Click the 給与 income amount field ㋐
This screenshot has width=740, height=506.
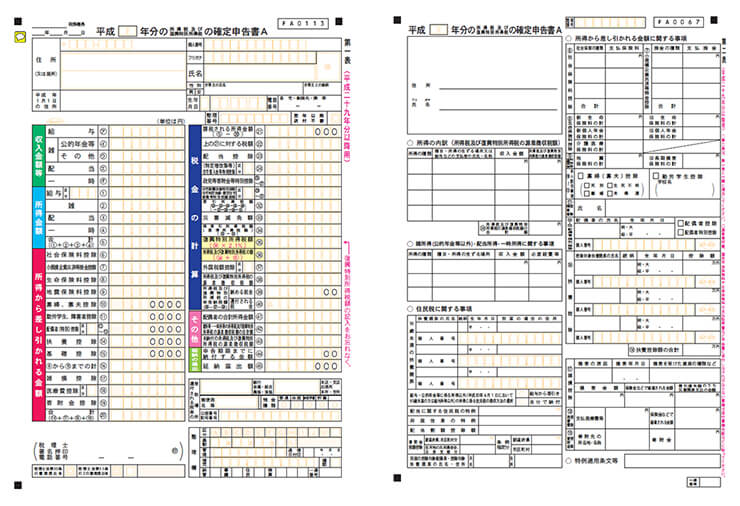pos(146,131)
